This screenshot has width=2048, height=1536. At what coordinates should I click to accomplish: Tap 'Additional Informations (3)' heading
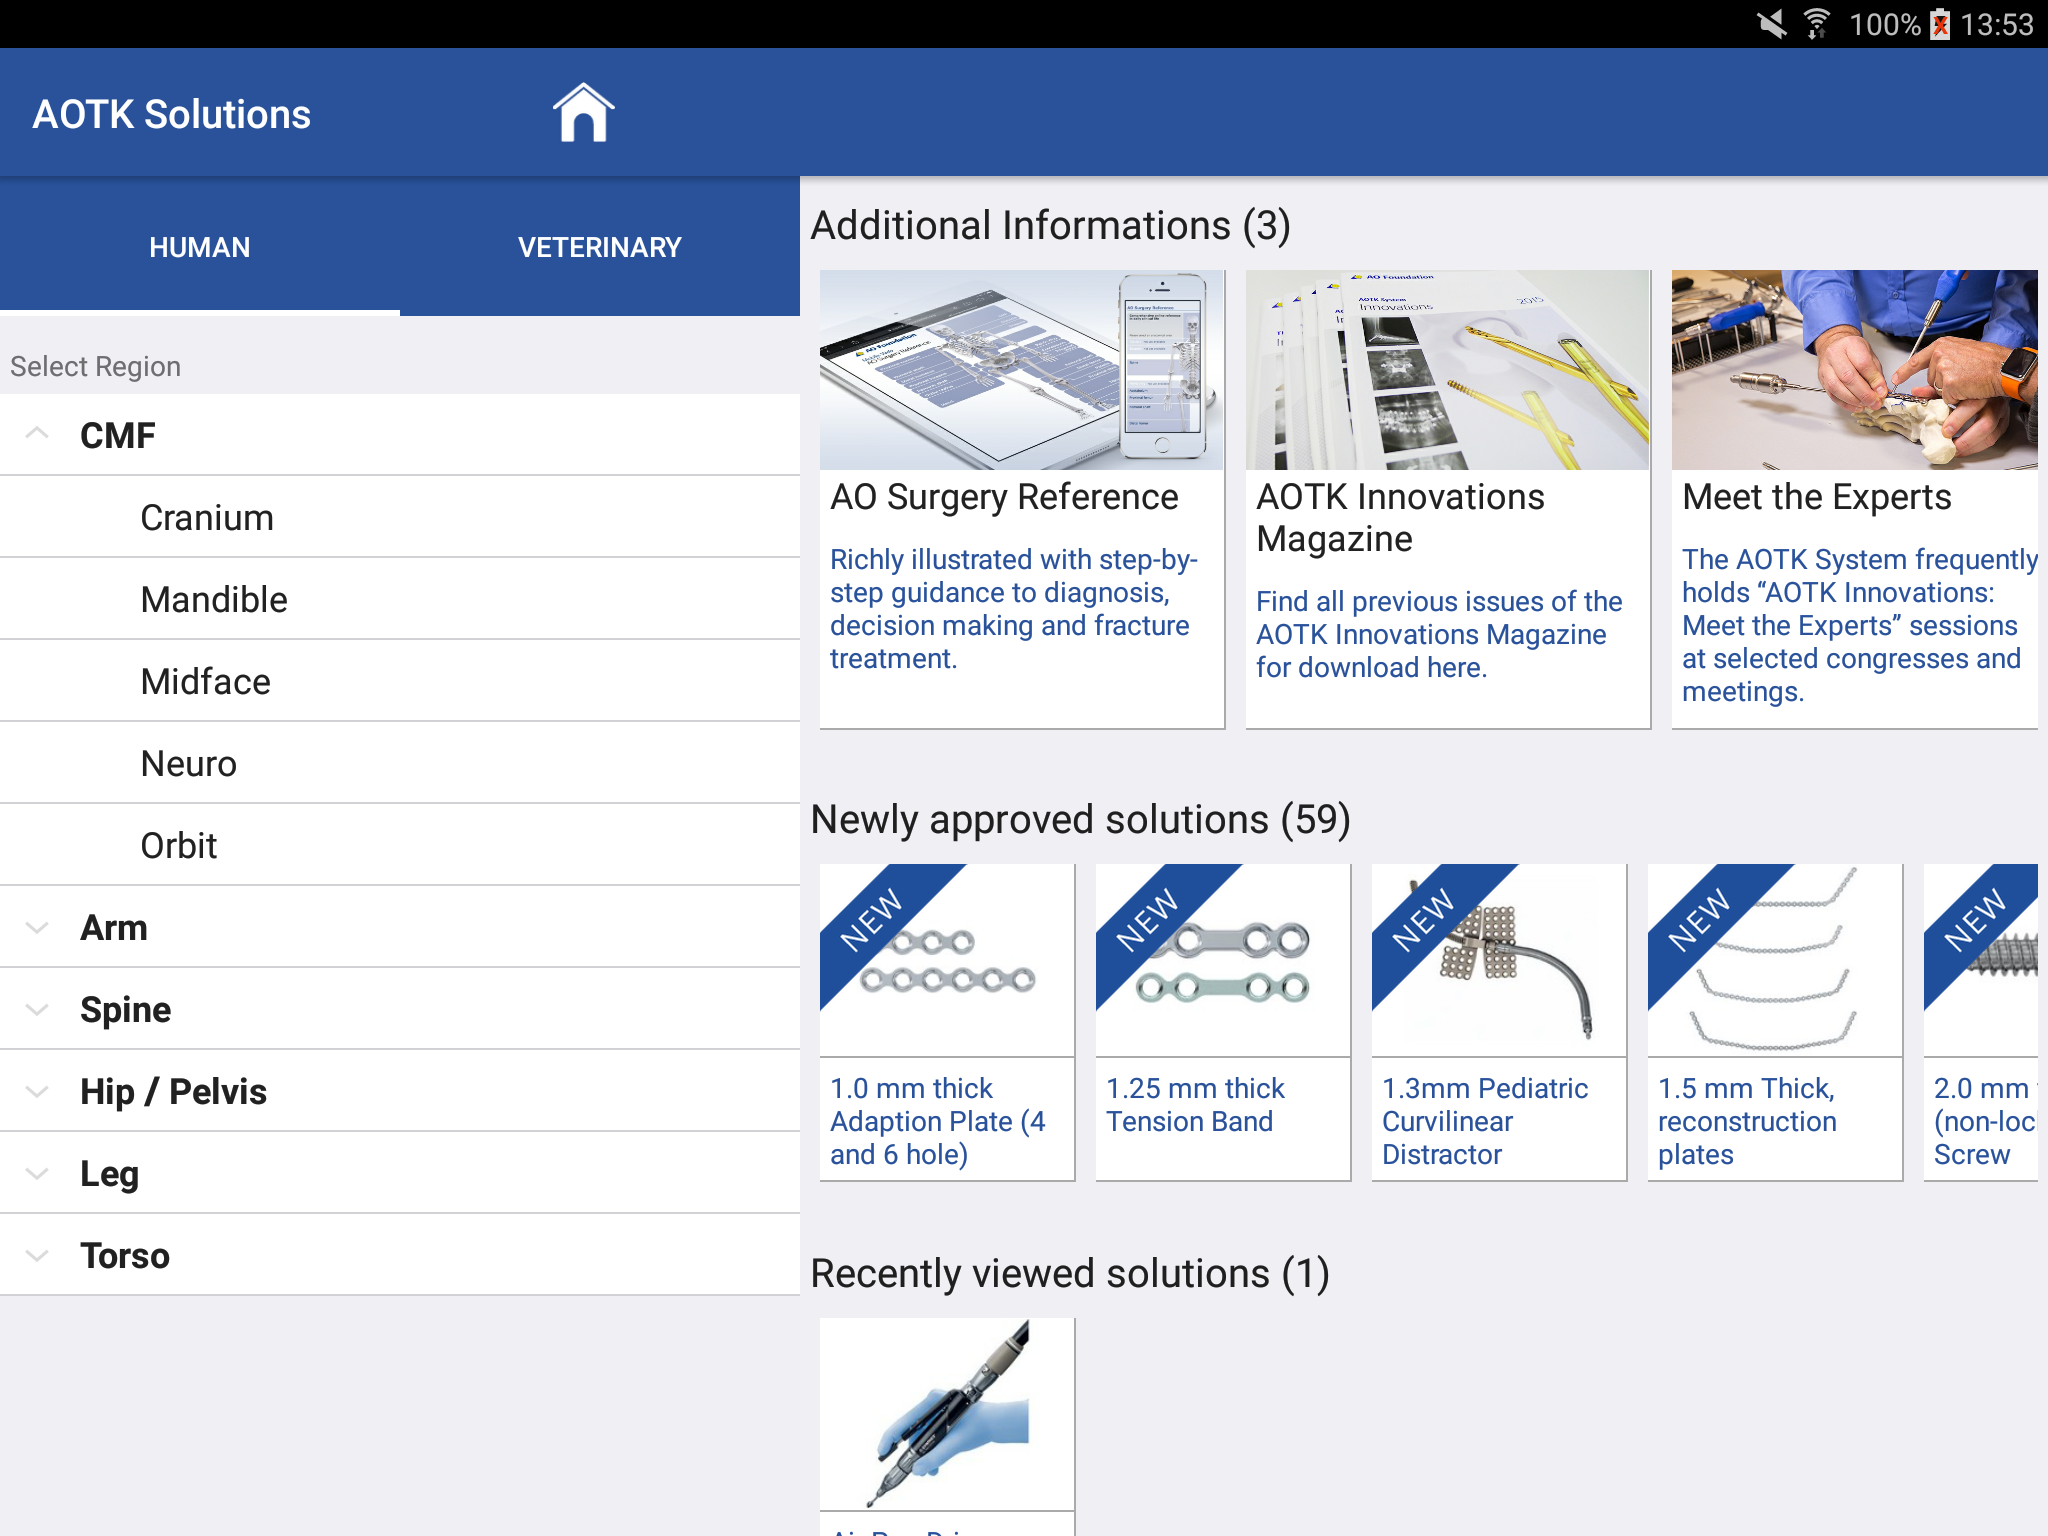point(1051,225)
